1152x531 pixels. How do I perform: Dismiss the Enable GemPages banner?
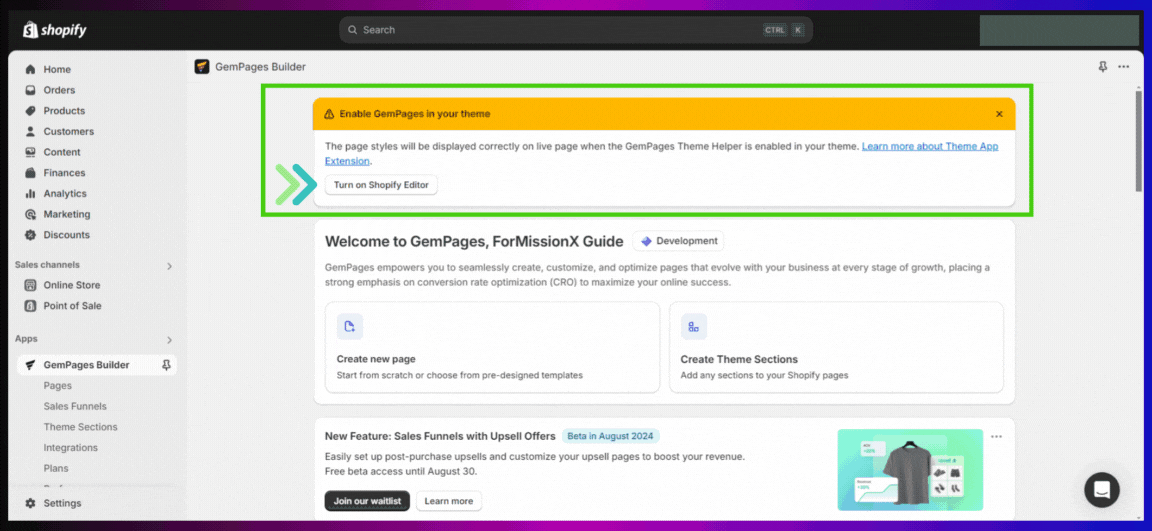pyautogui.click(x=999, y=114)
